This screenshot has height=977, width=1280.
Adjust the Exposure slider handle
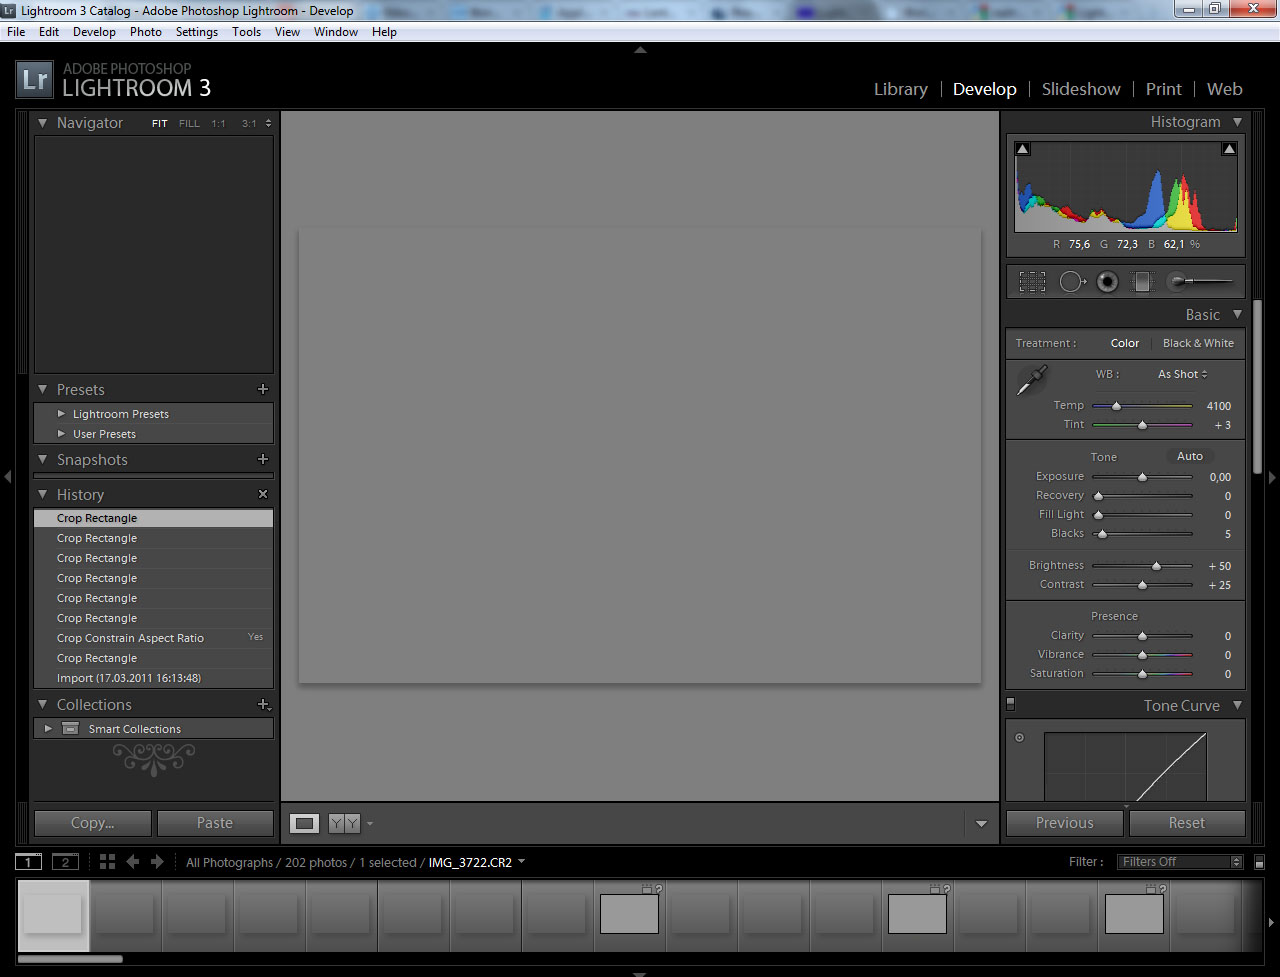click(x=1142, y=477)
